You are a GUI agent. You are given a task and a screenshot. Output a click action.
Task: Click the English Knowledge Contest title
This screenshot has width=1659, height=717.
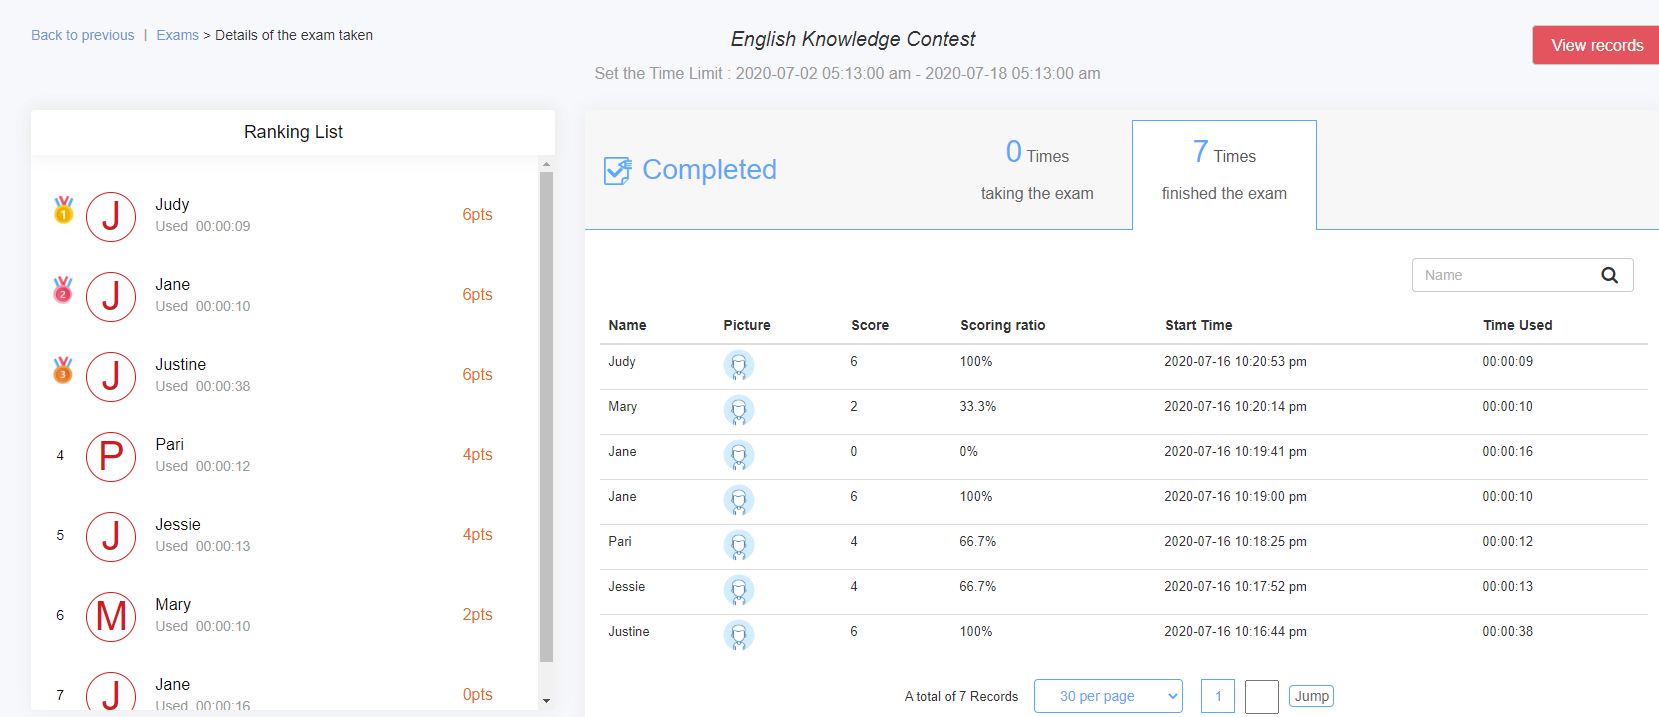pyautogui.click(x=853, y=39)
